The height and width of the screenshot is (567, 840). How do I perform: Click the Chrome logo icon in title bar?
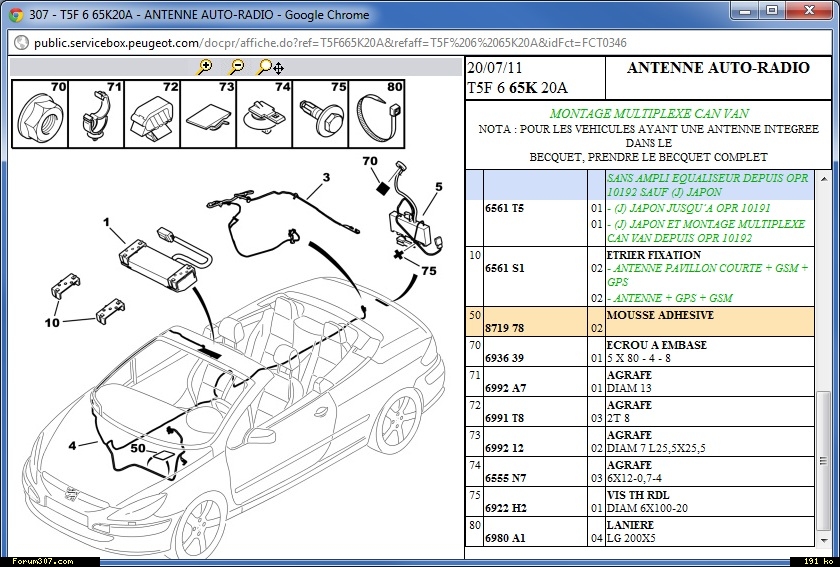16,14
